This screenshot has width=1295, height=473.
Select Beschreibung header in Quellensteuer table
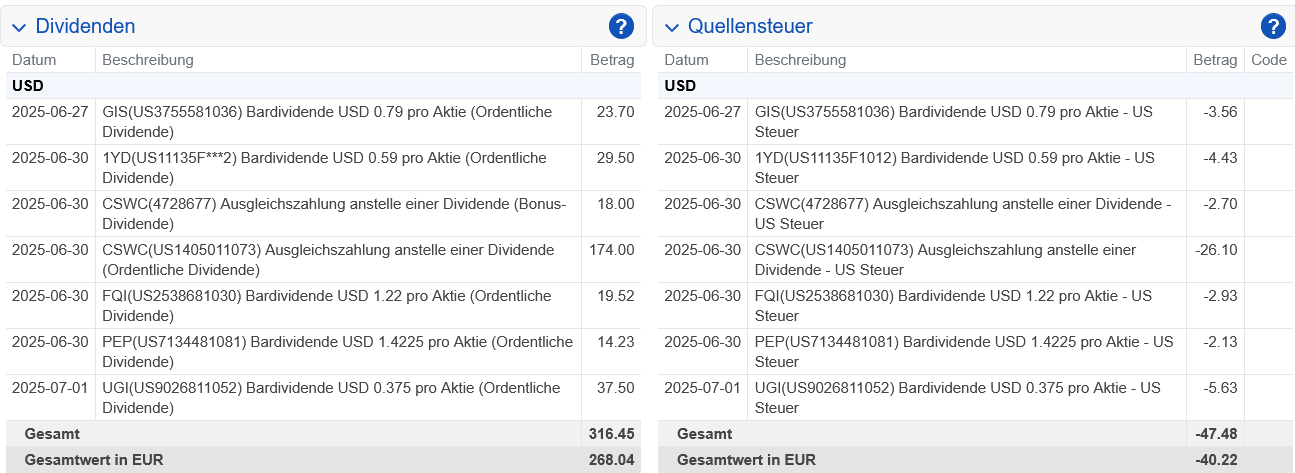[800, 60]
